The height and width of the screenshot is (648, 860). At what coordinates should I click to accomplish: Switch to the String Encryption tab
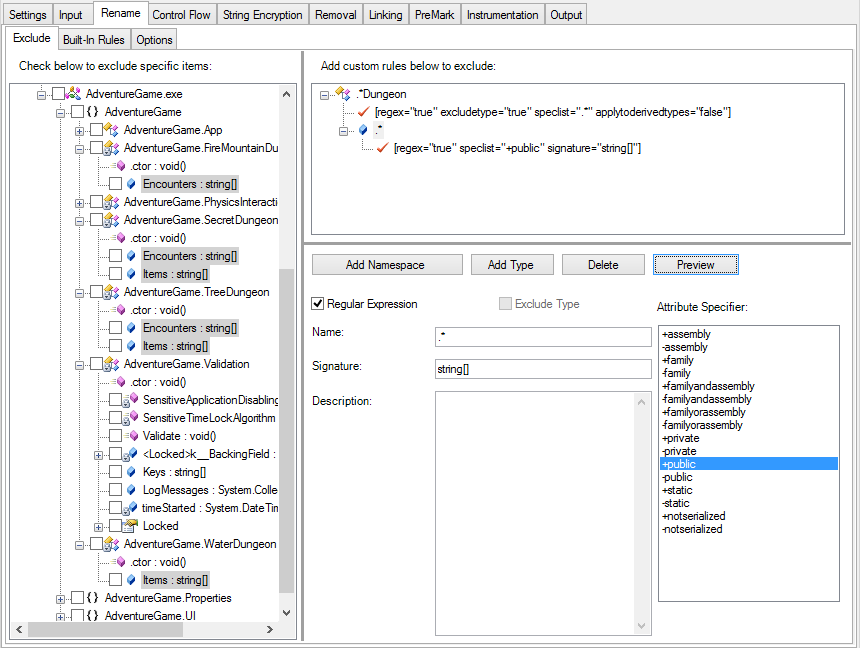pyautogui.click(x=262, y=14)
